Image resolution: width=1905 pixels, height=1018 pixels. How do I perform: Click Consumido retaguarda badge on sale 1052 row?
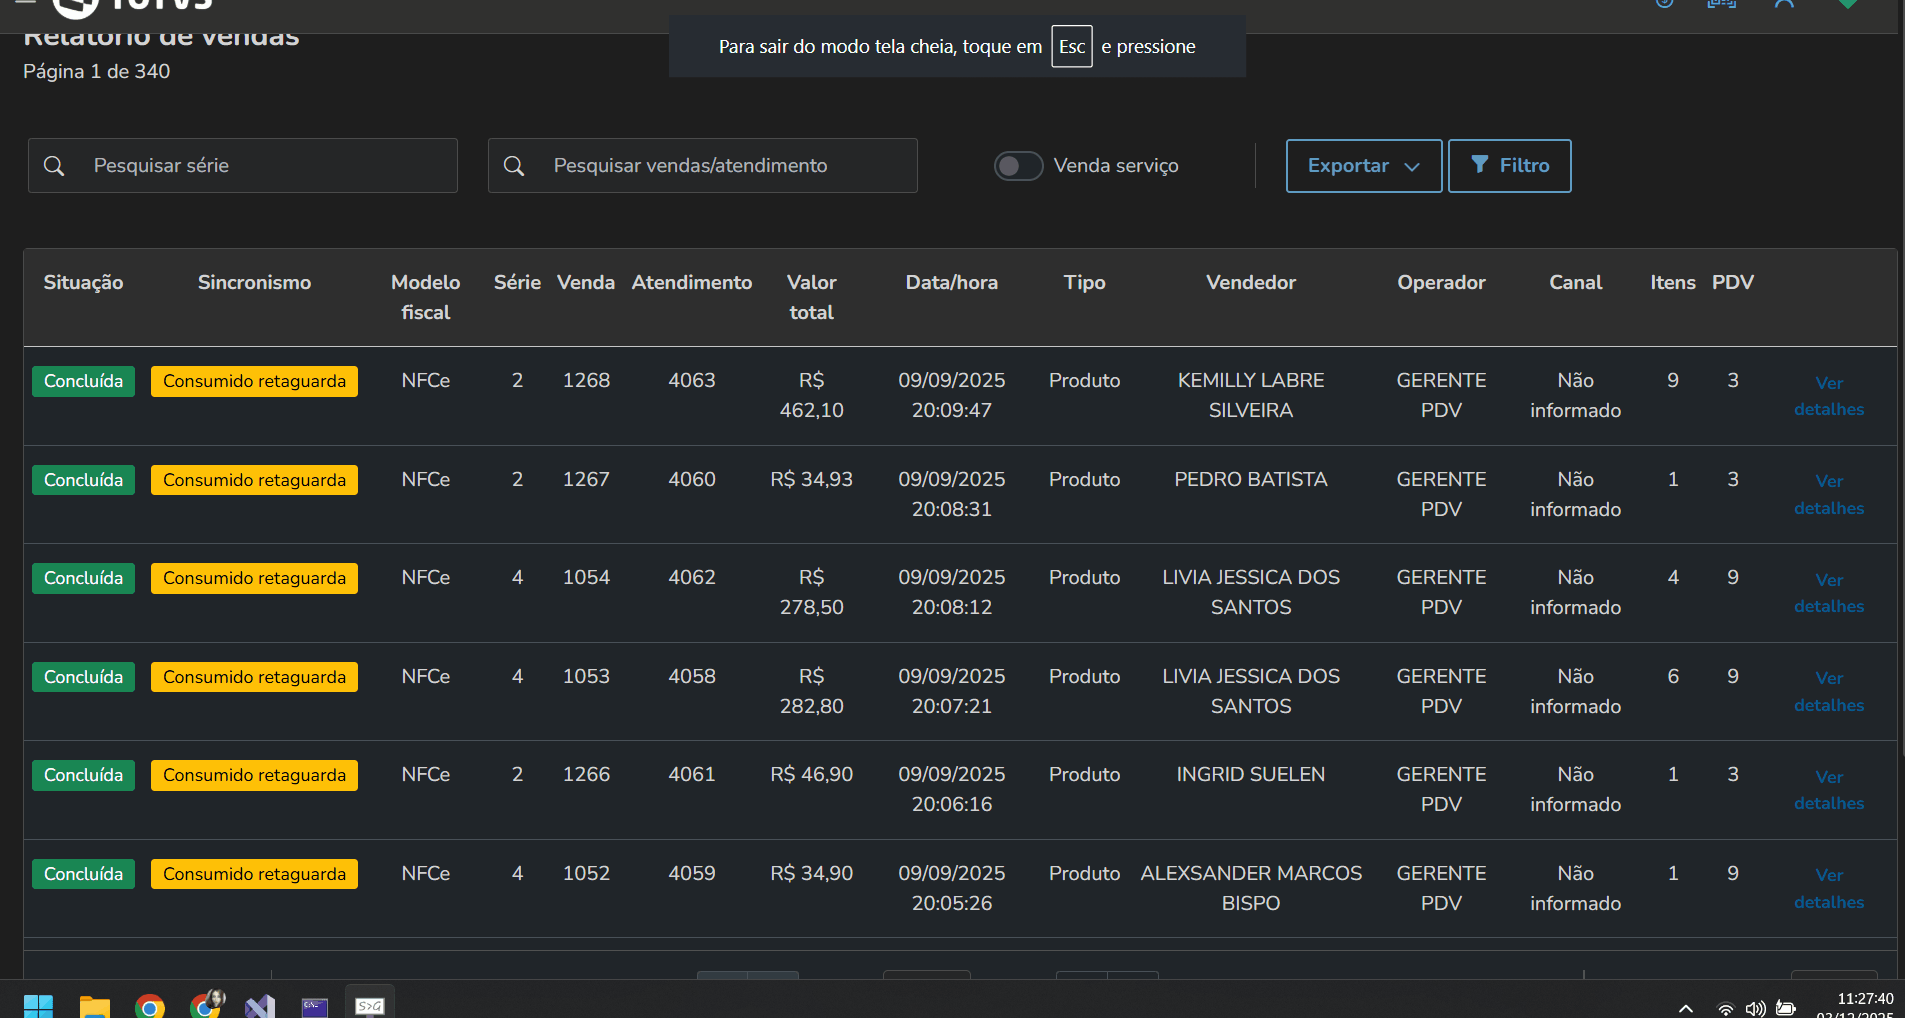tap(254, 874)
